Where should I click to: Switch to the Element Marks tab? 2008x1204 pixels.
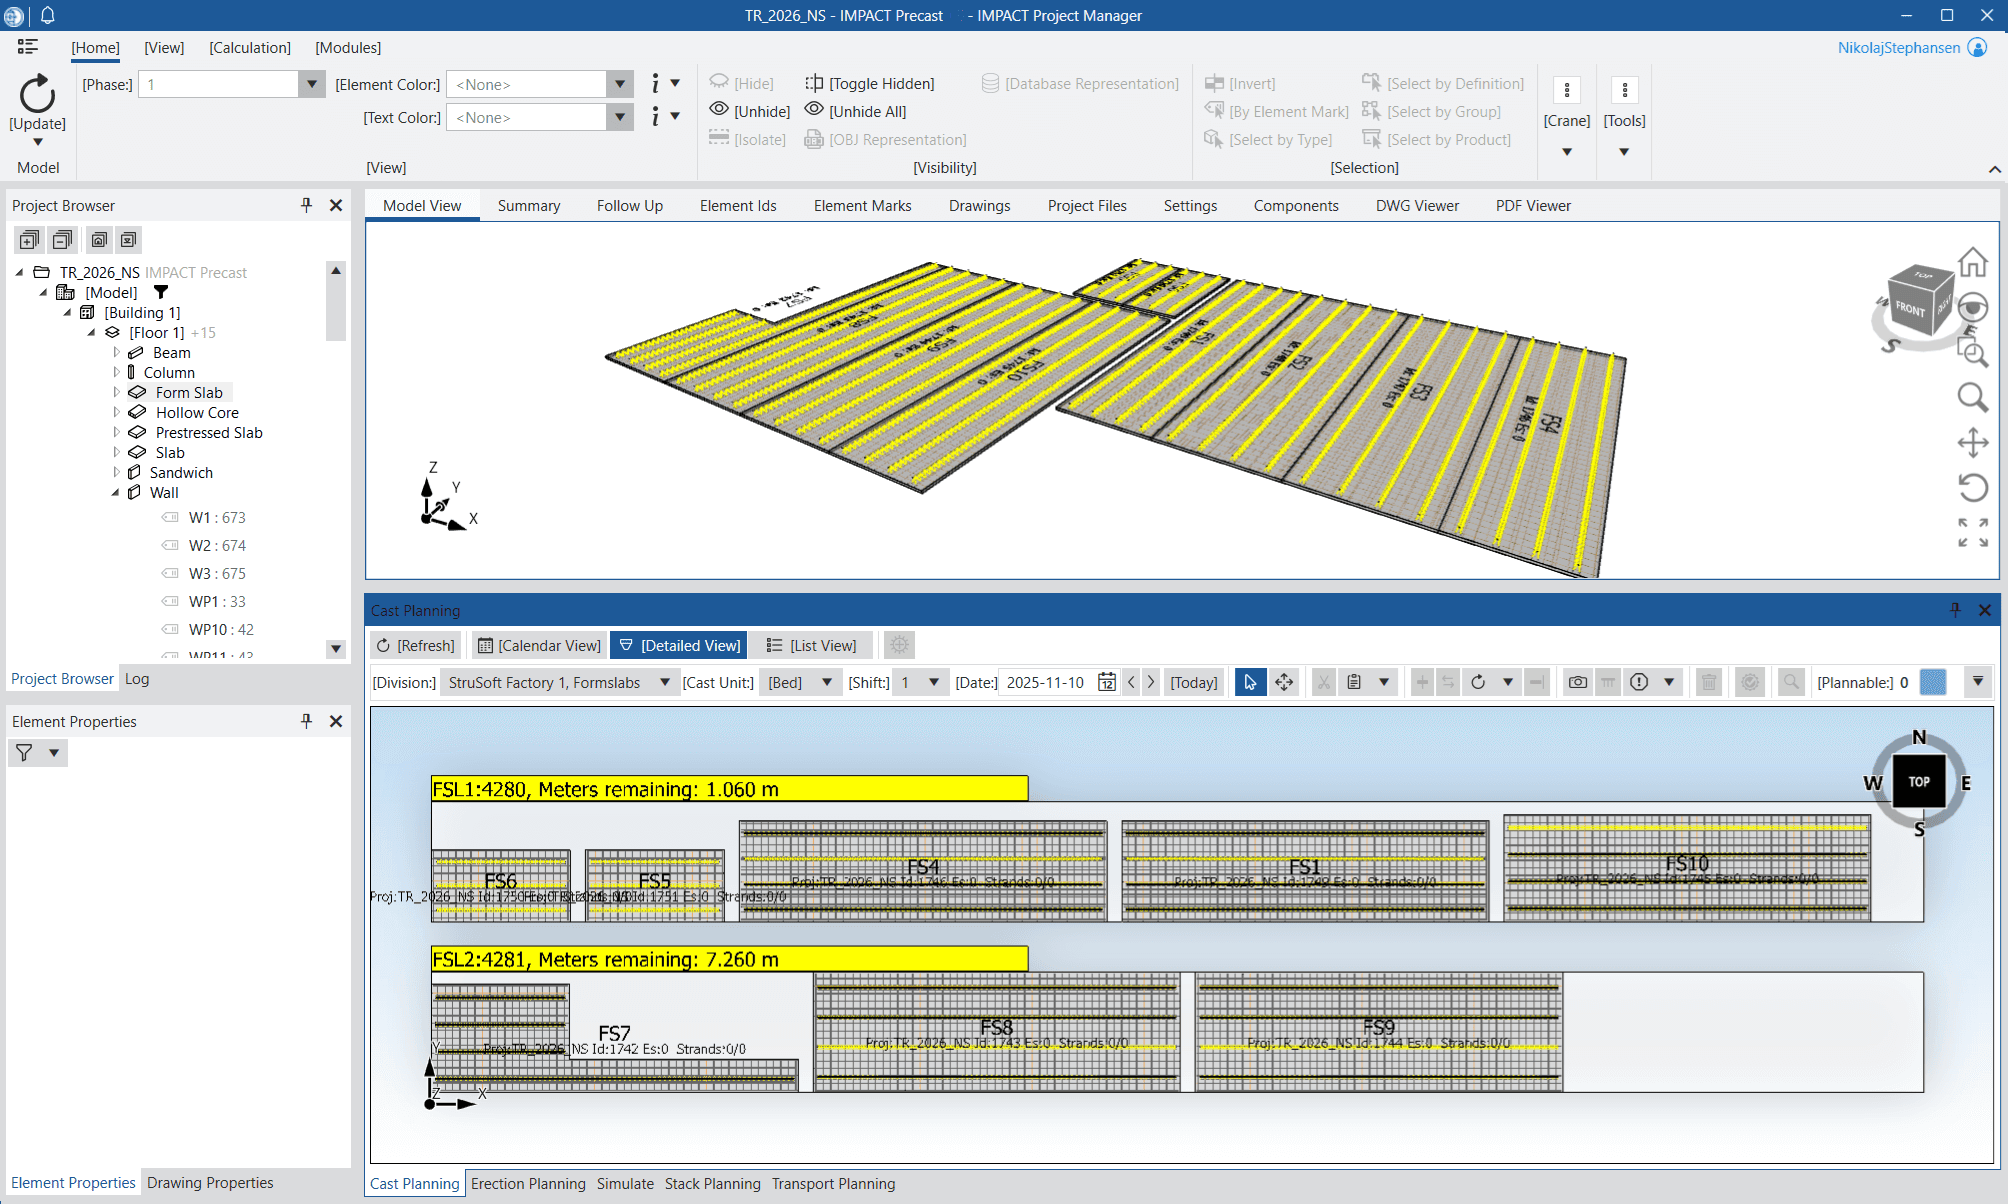[862, 205]
